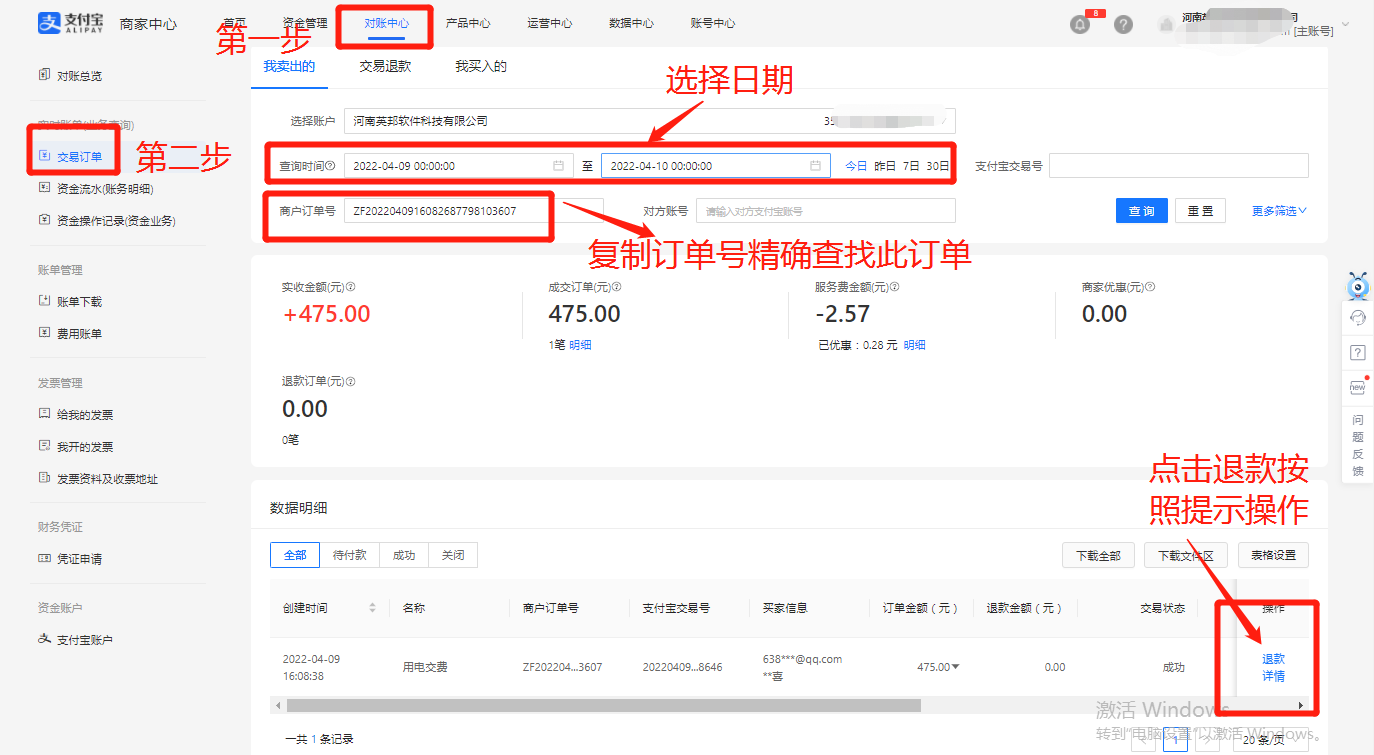Click the info icon next to 退款订单
The image size is (1374, 755).
(350, 382)
